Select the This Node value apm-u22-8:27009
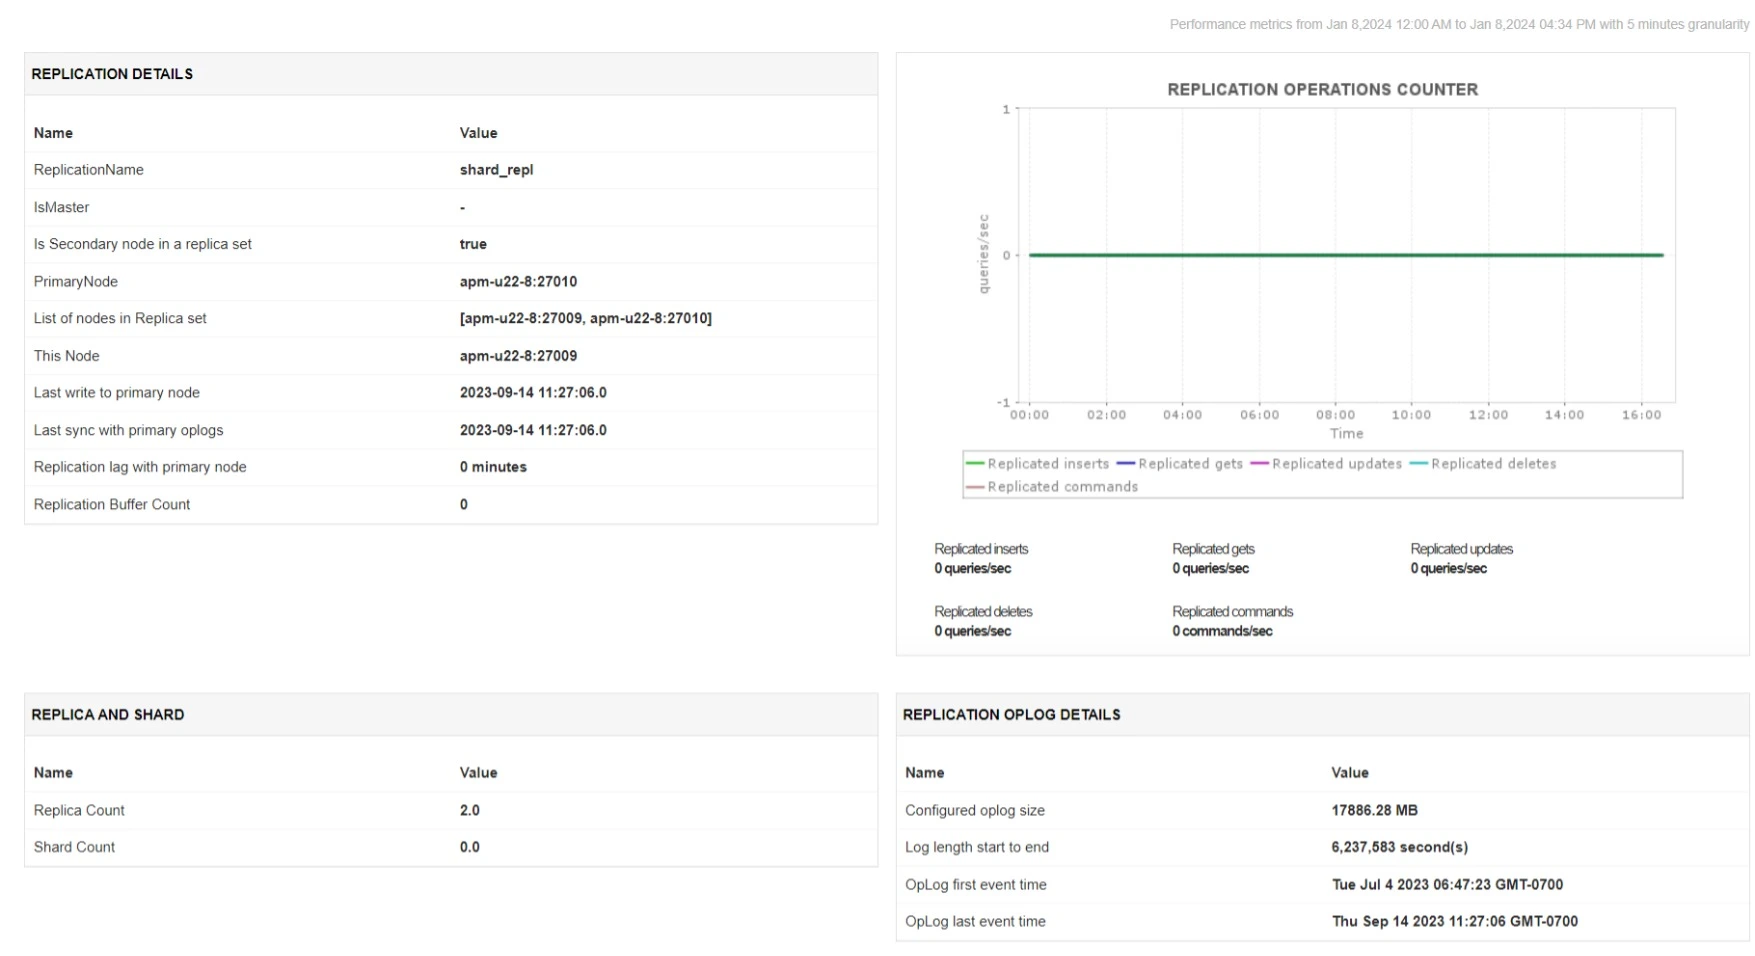 coord(518,355)
